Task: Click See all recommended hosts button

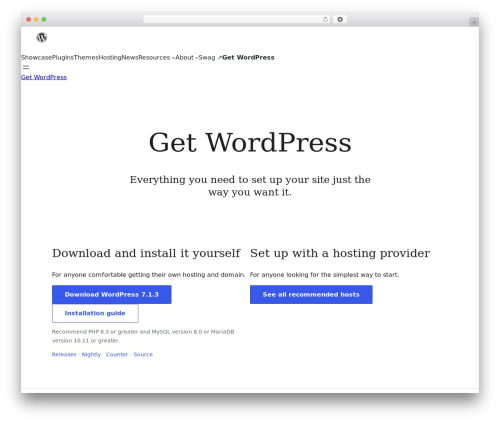Action: point(311,294)
